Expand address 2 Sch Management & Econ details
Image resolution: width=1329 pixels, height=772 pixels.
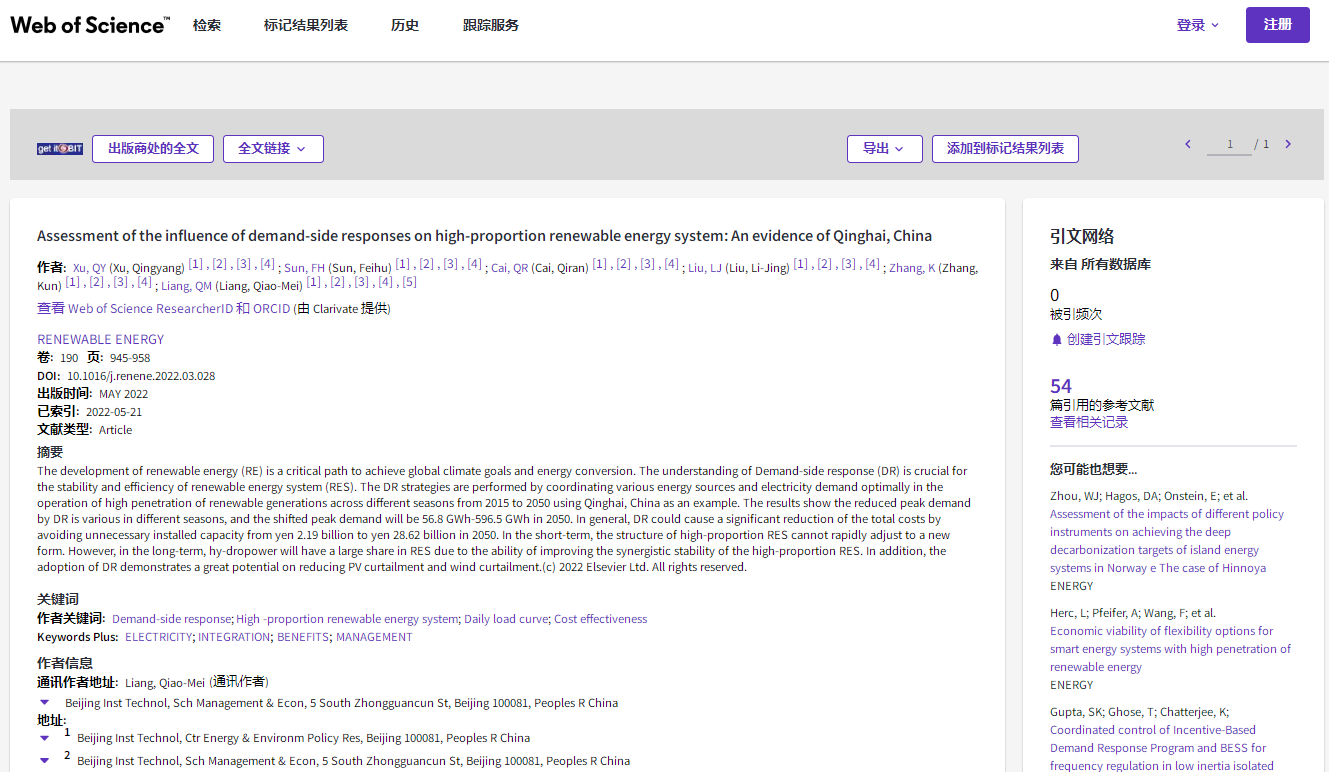coord(44,761)
